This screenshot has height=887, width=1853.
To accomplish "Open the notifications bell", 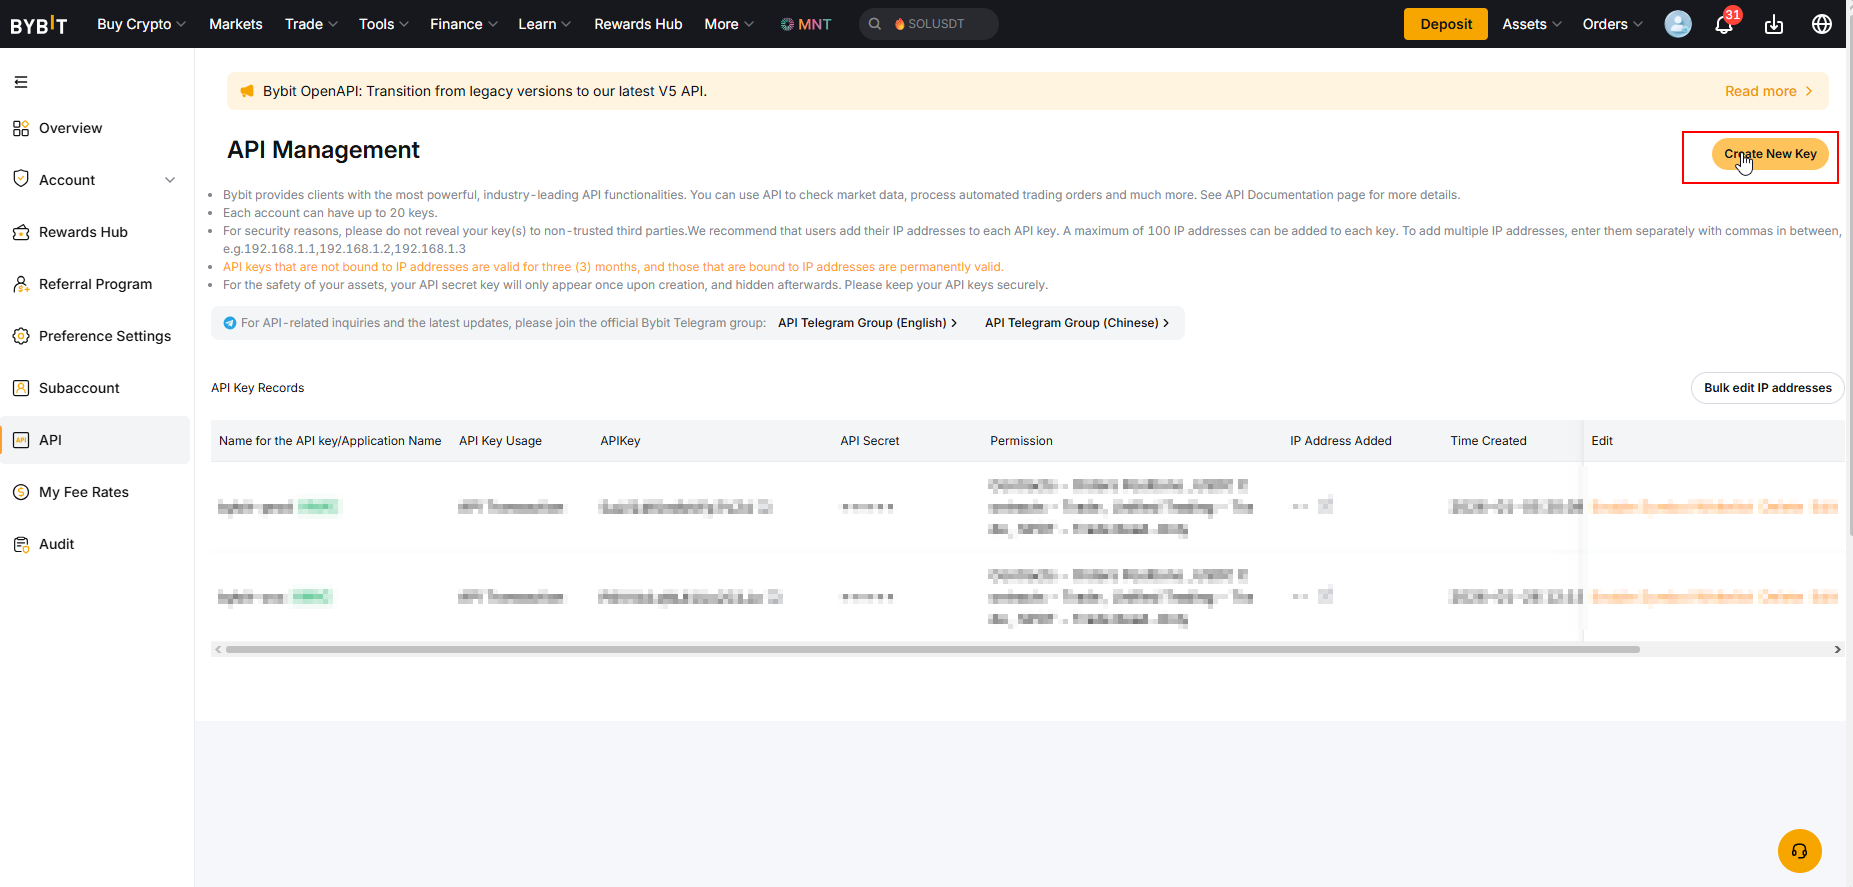I will [x=1724, y=24].
